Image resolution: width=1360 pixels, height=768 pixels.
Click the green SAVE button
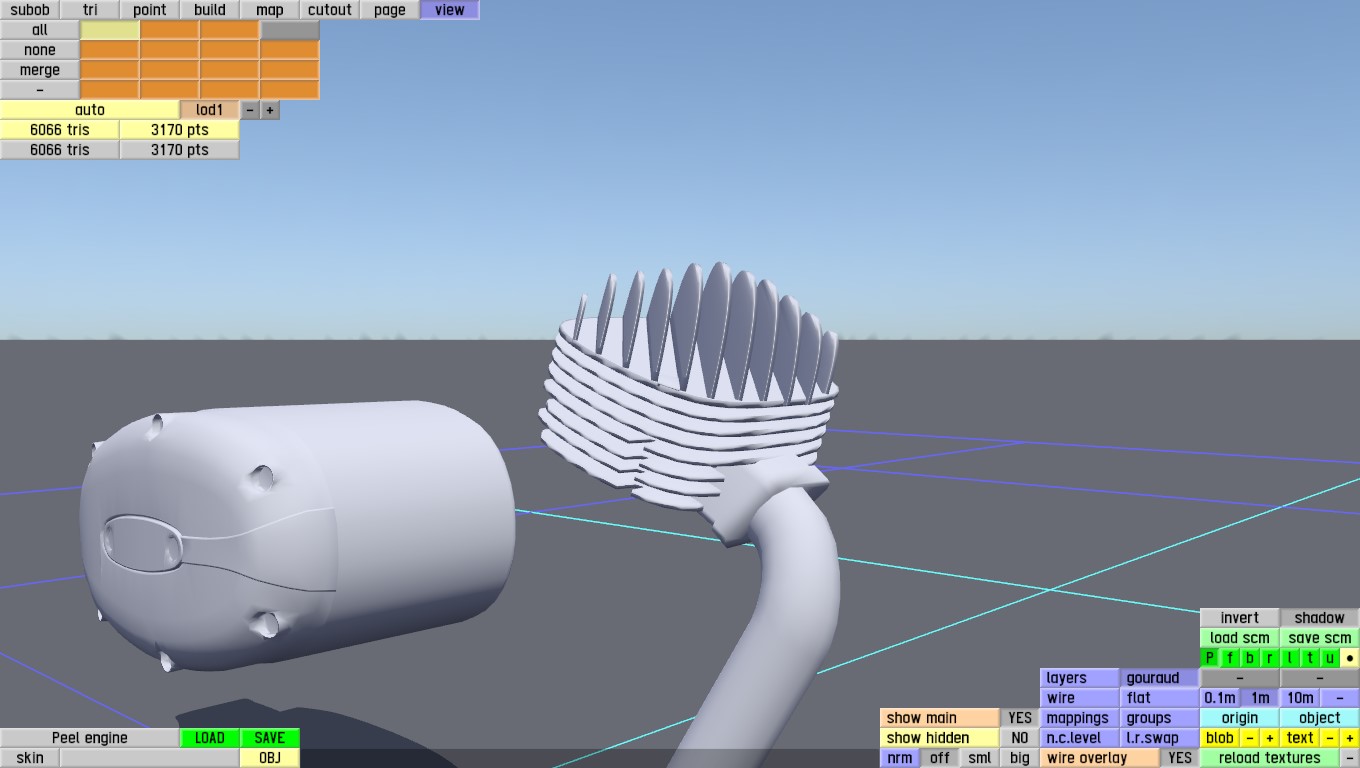tap(270, 738)
